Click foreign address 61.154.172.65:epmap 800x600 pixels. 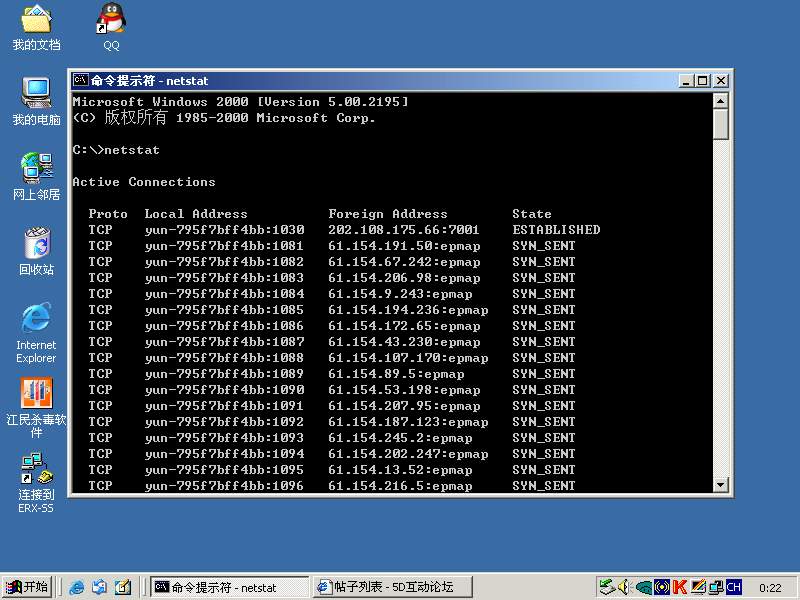point(404,326)
